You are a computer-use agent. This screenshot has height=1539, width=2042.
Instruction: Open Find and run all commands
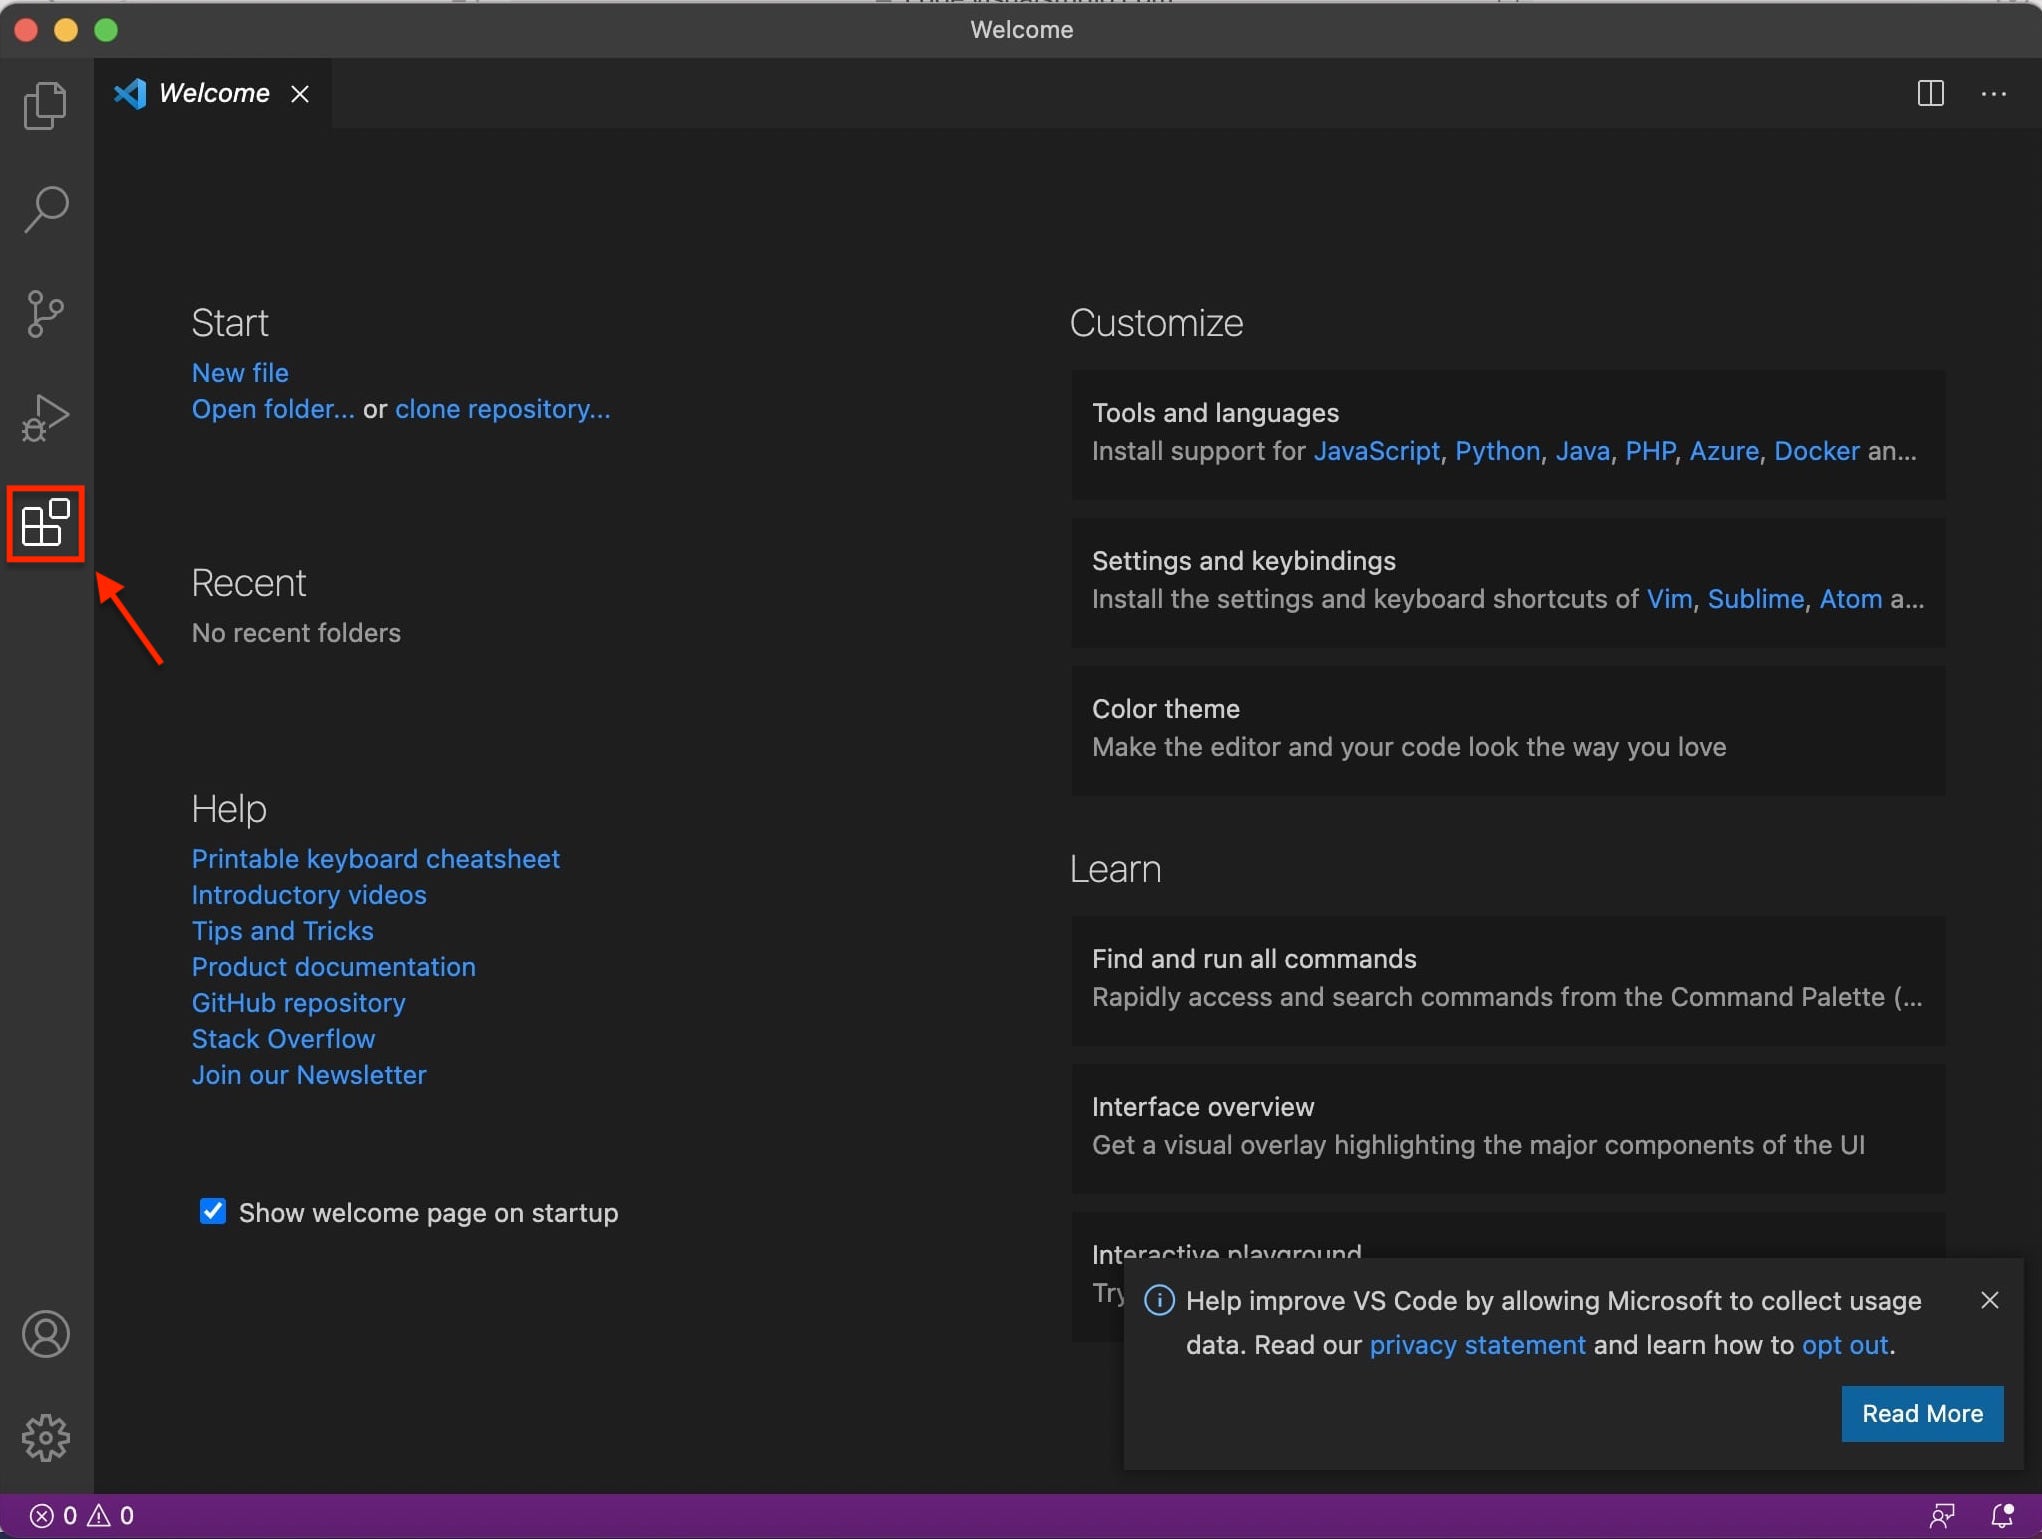coord(1508,979)
